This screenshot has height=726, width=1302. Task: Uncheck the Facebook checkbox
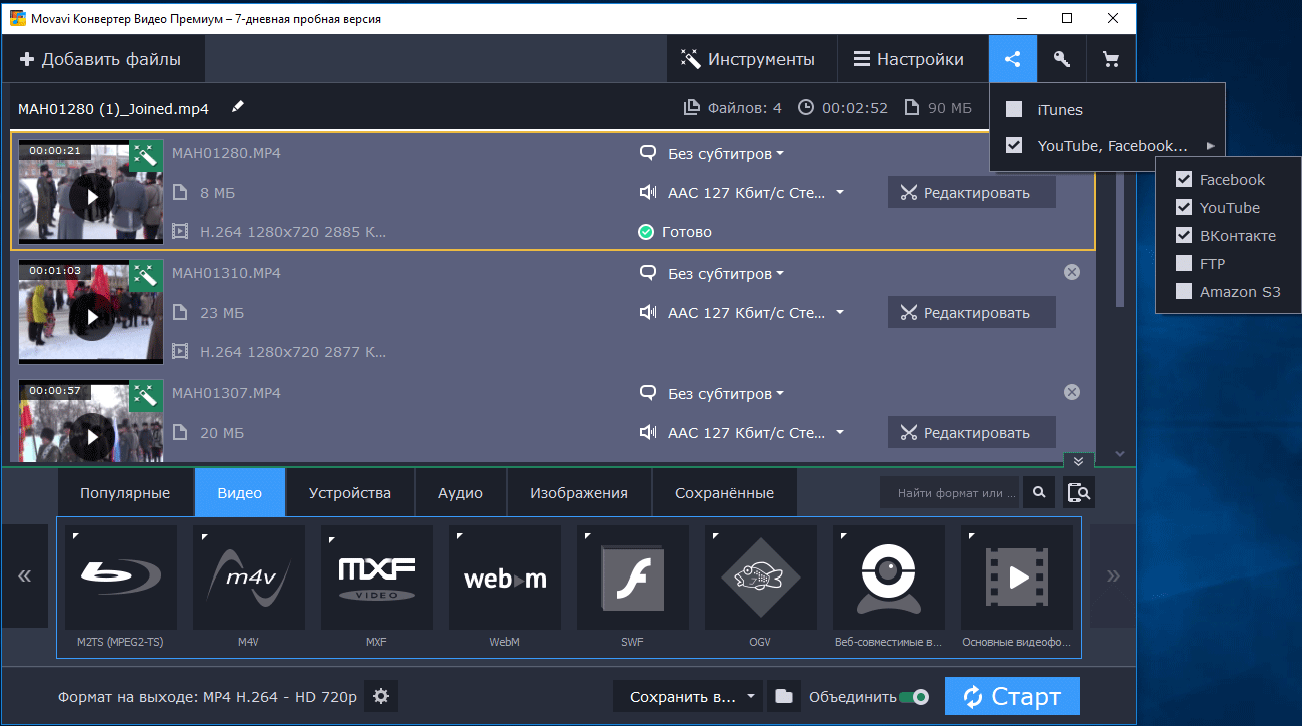[1184, 180]
